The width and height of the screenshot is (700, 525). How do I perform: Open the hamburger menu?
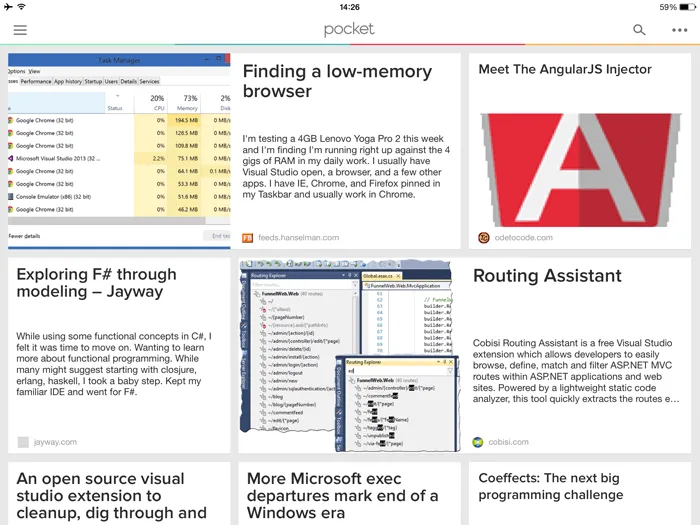pyautogui.click(x=20, y=30)
